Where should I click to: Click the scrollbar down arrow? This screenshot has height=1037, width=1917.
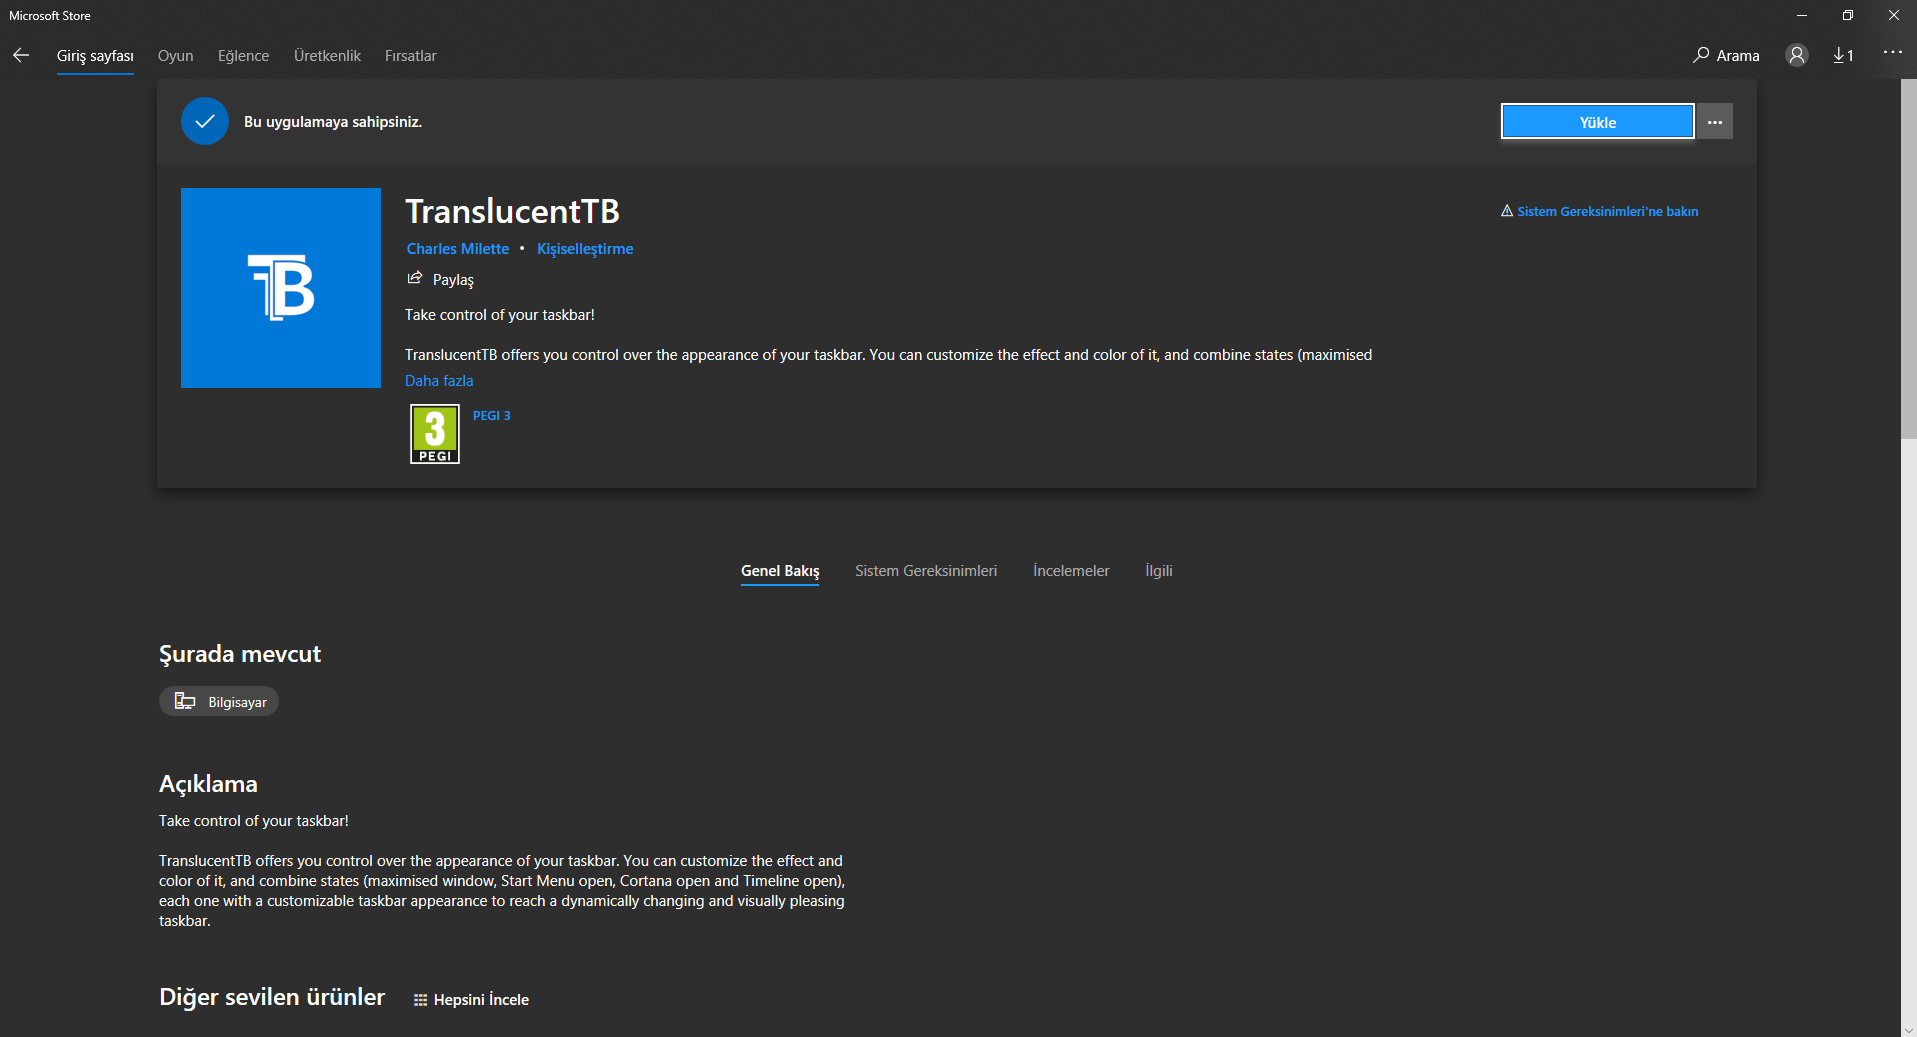(1909, 1029)
